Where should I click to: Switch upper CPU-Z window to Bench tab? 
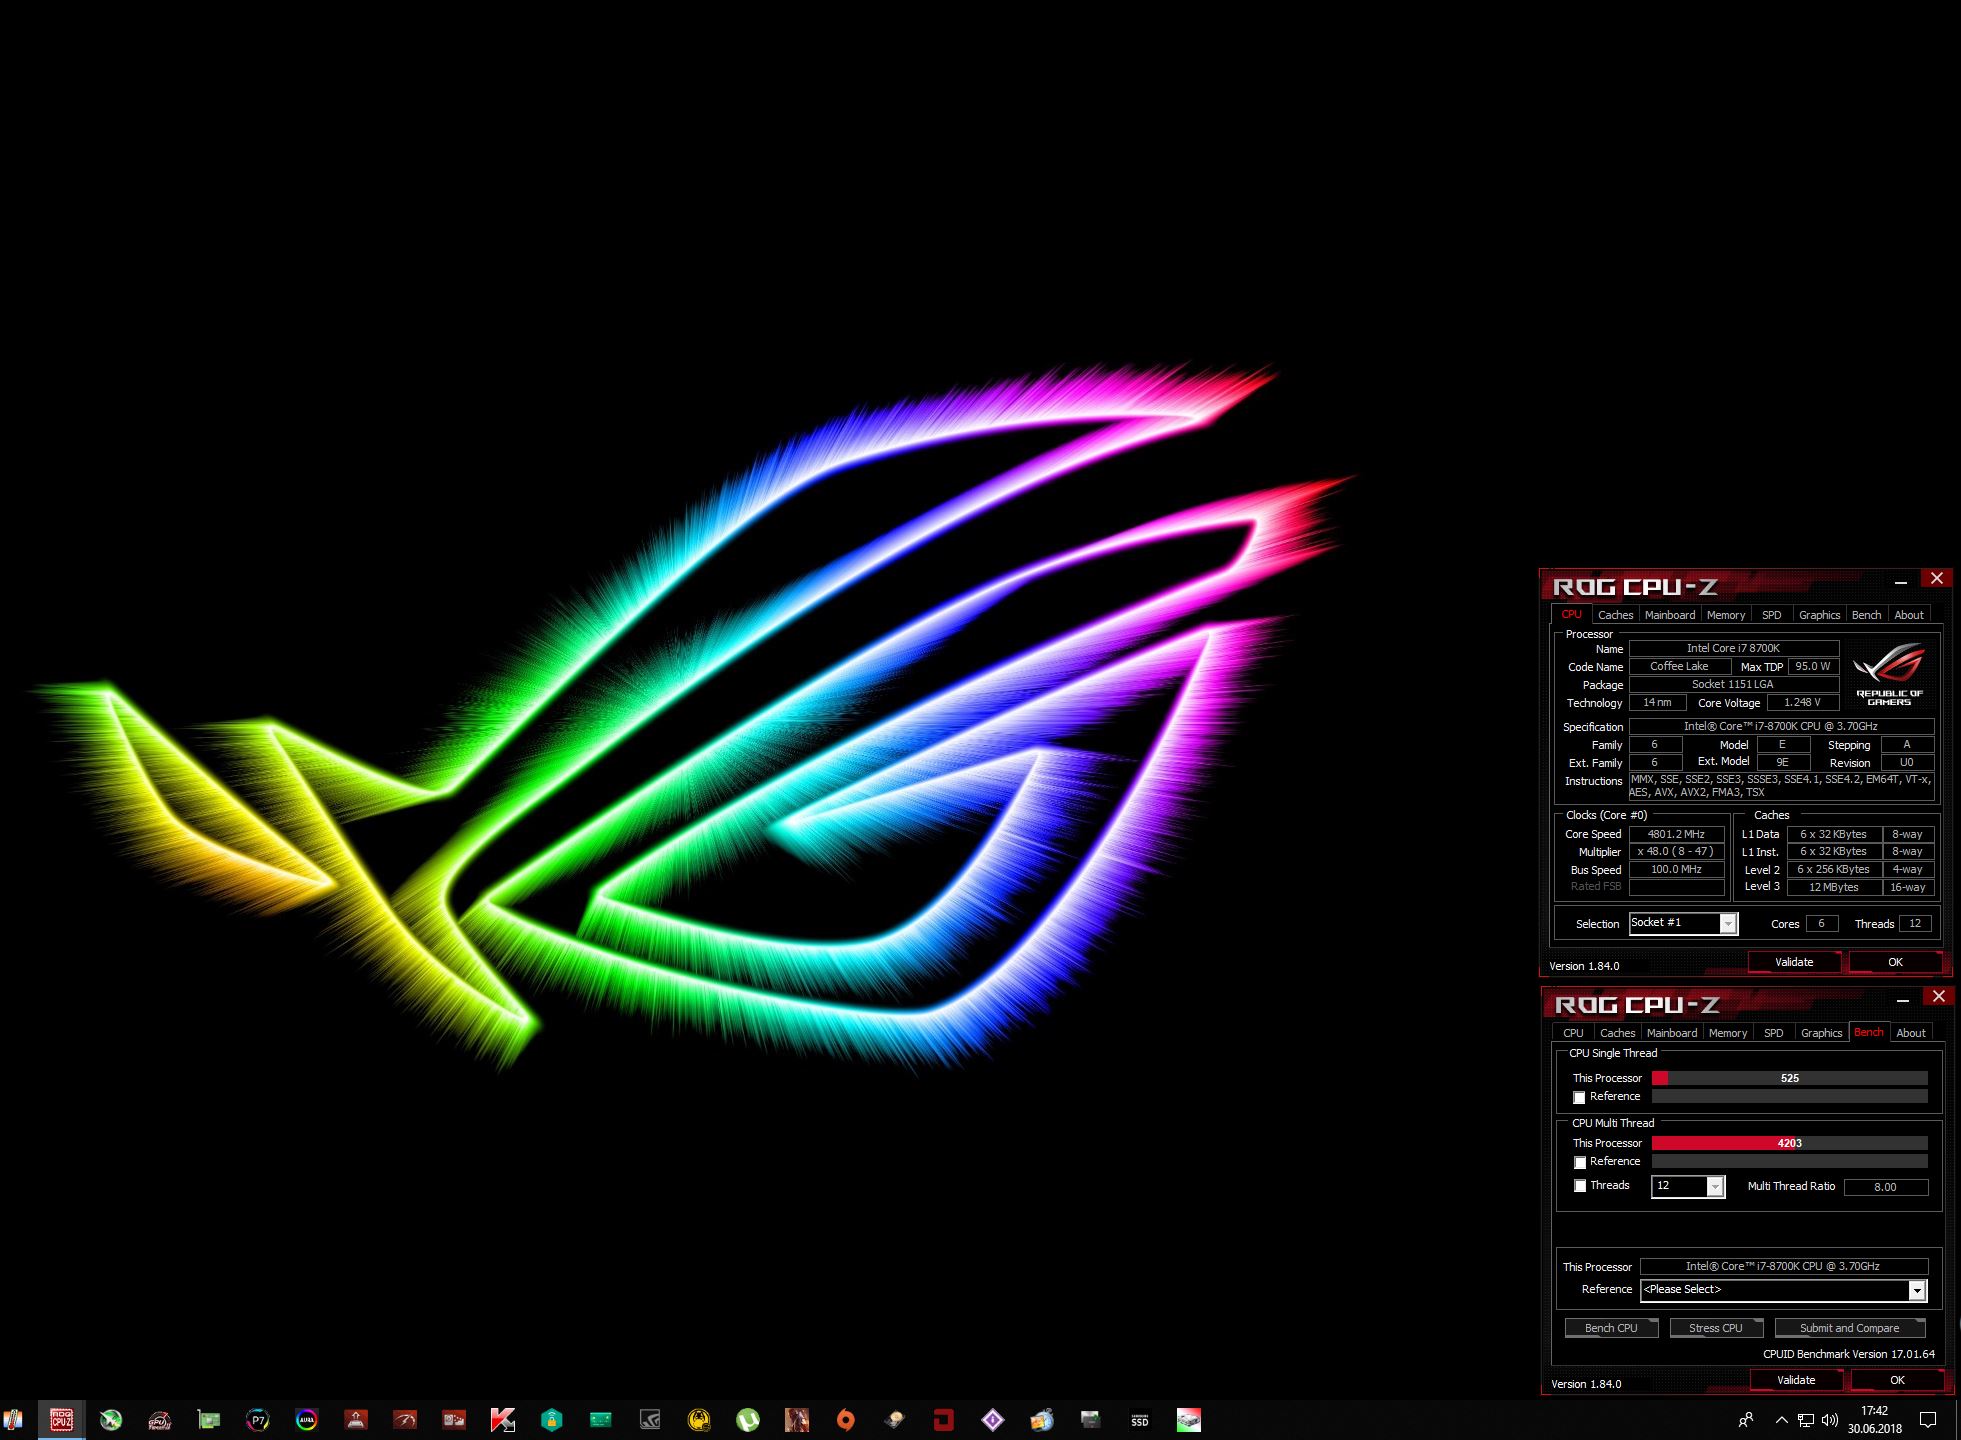(x=1866, y=615)
